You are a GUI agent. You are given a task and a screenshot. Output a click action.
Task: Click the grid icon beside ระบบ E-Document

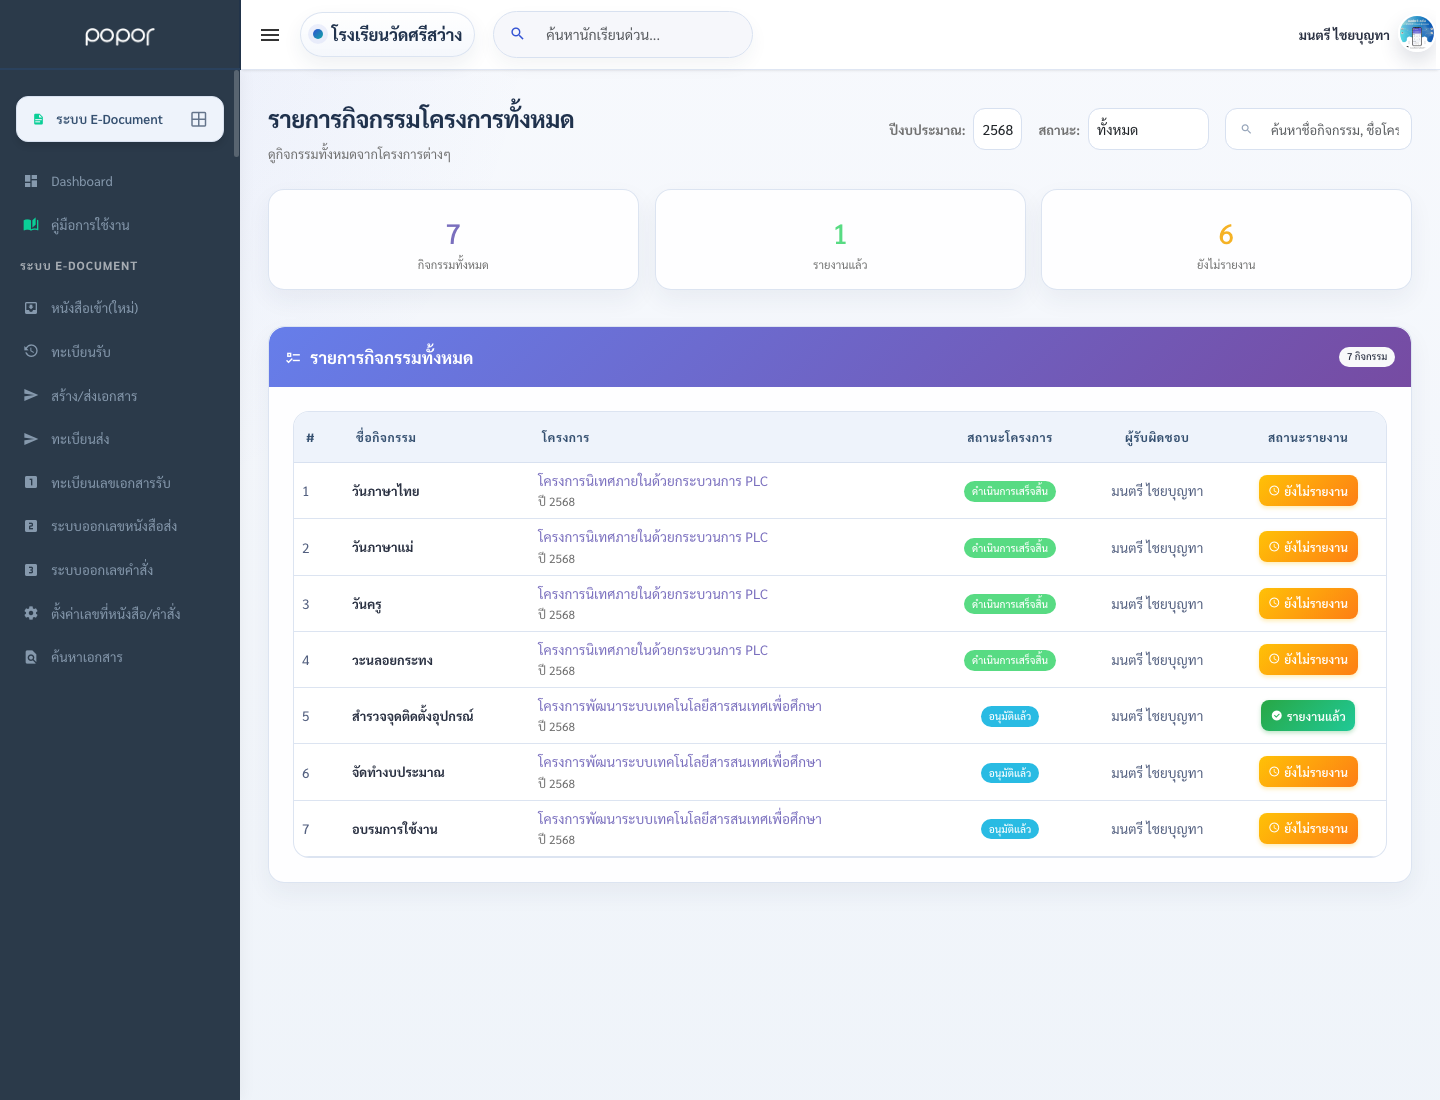click(199, 119)
